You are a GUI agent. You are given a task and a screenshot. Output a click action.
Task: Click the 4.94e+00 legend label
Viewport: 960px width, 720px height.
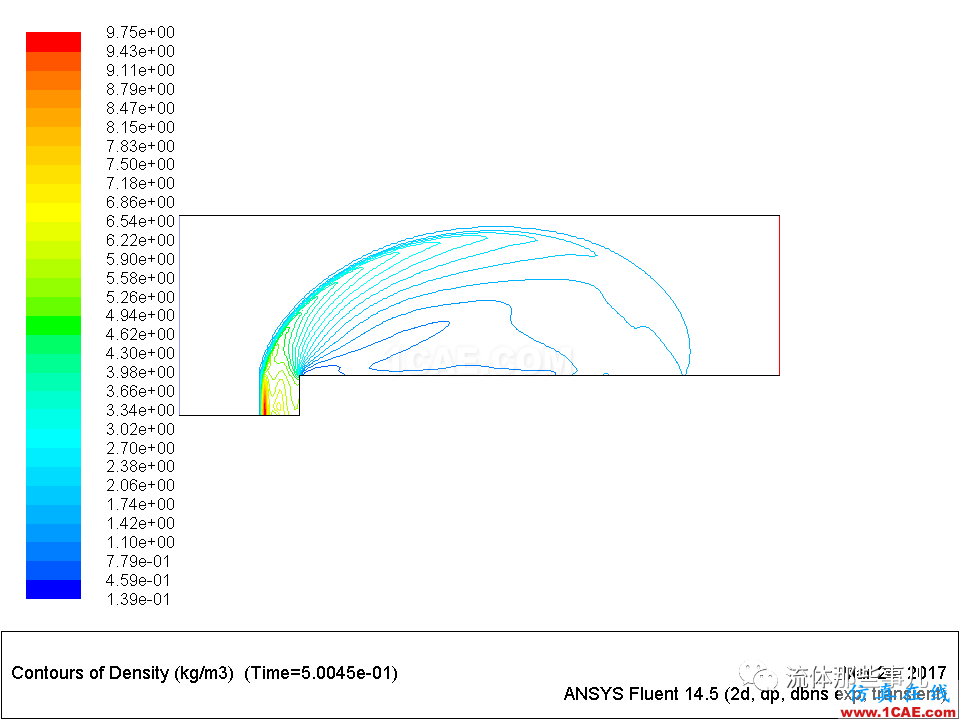tap(140, 316)
